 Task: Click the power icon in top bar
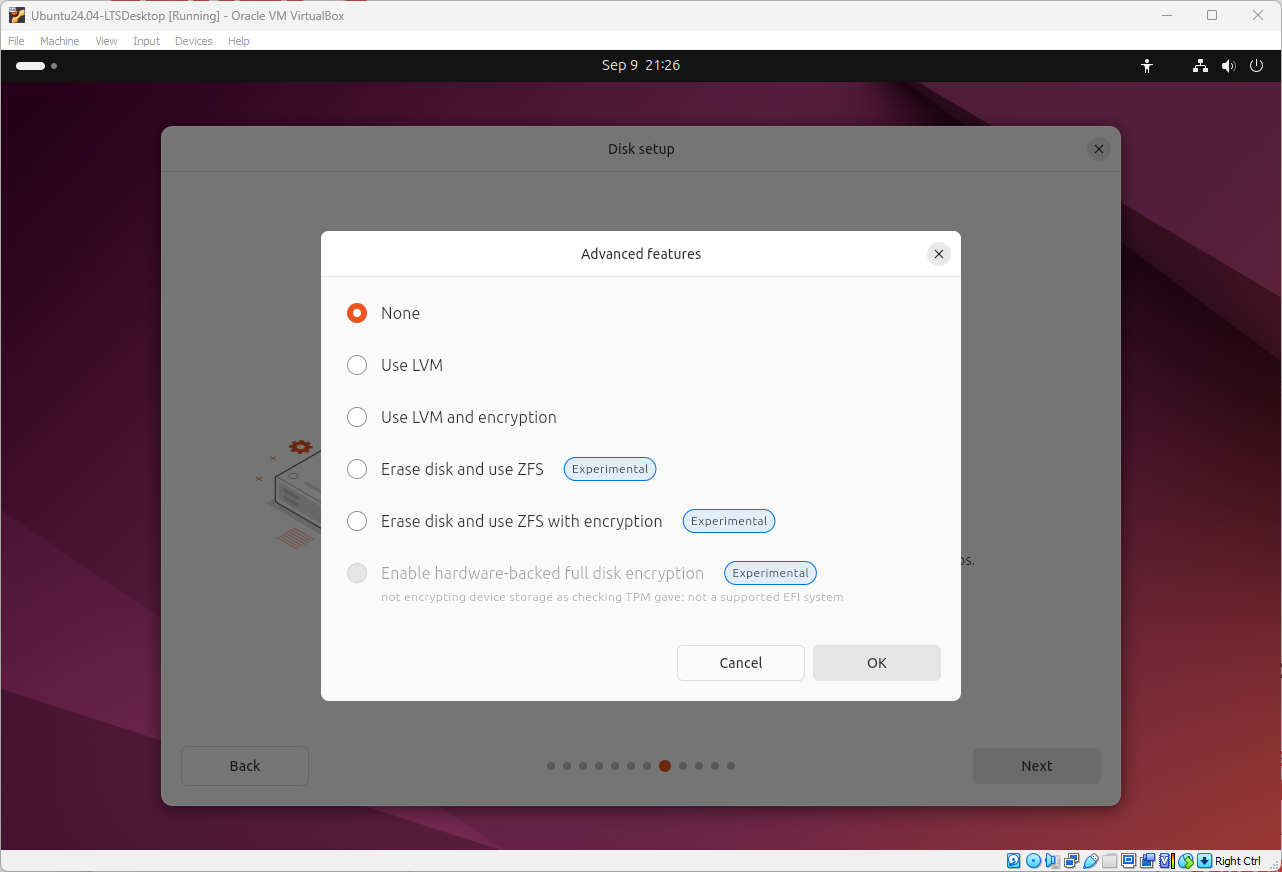[x=1257, y=66]
